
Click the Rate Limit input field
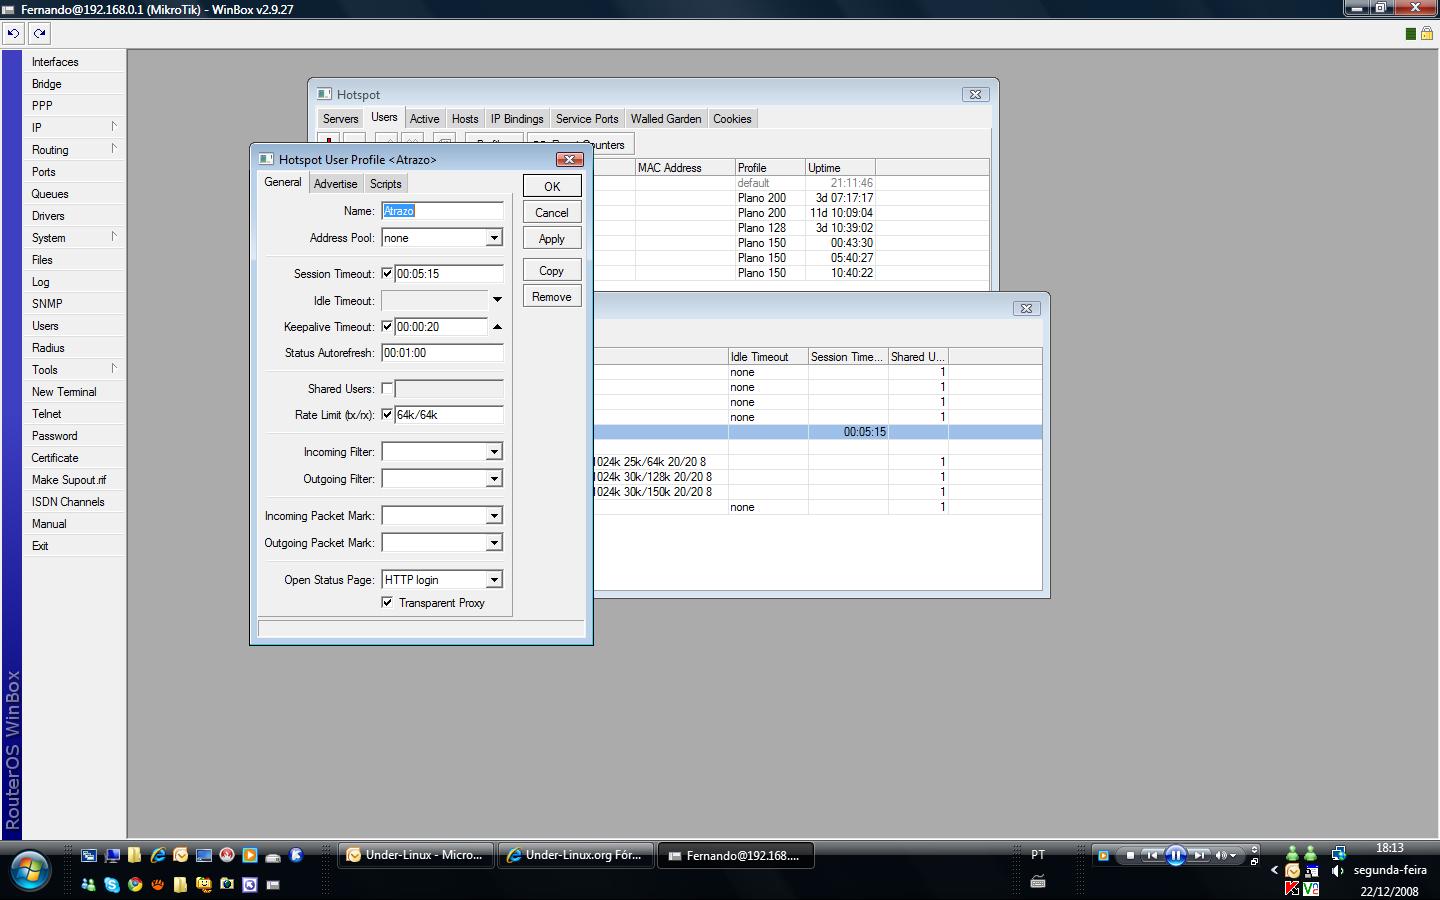448,415
